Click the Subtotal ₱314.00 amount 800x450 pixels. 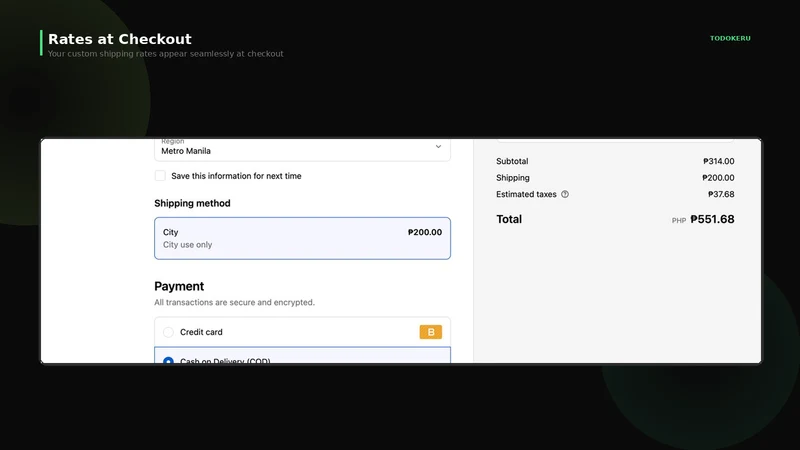click(718, 161)
